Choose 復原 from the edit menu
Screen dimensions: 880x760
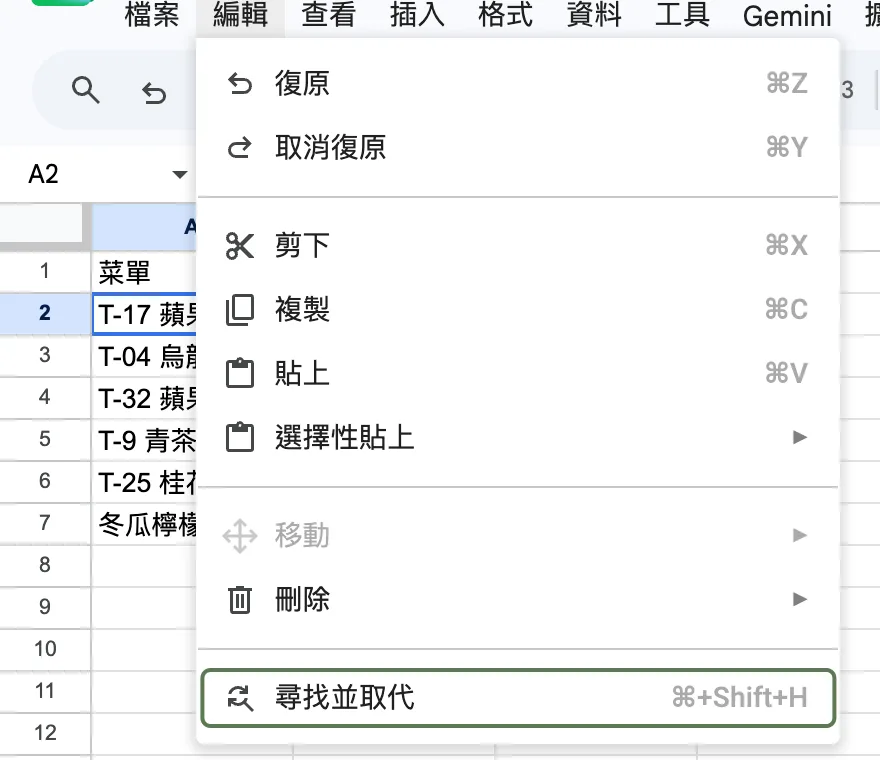[518, 84]
